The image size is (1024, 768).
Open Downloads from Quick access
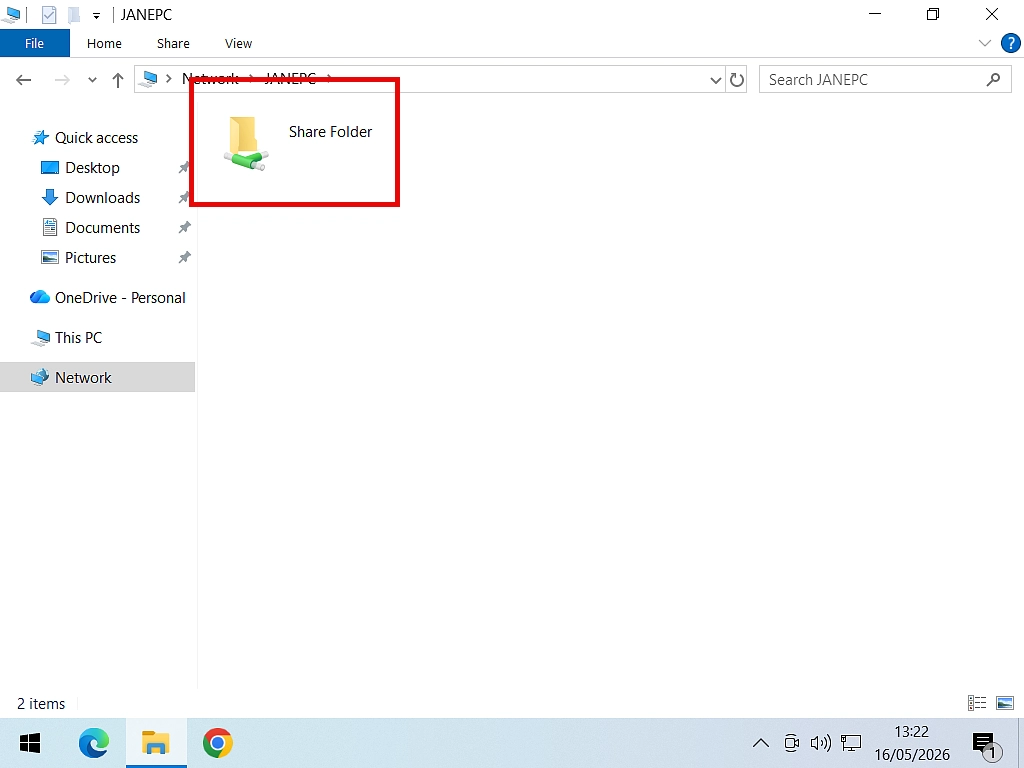[103, 198]
